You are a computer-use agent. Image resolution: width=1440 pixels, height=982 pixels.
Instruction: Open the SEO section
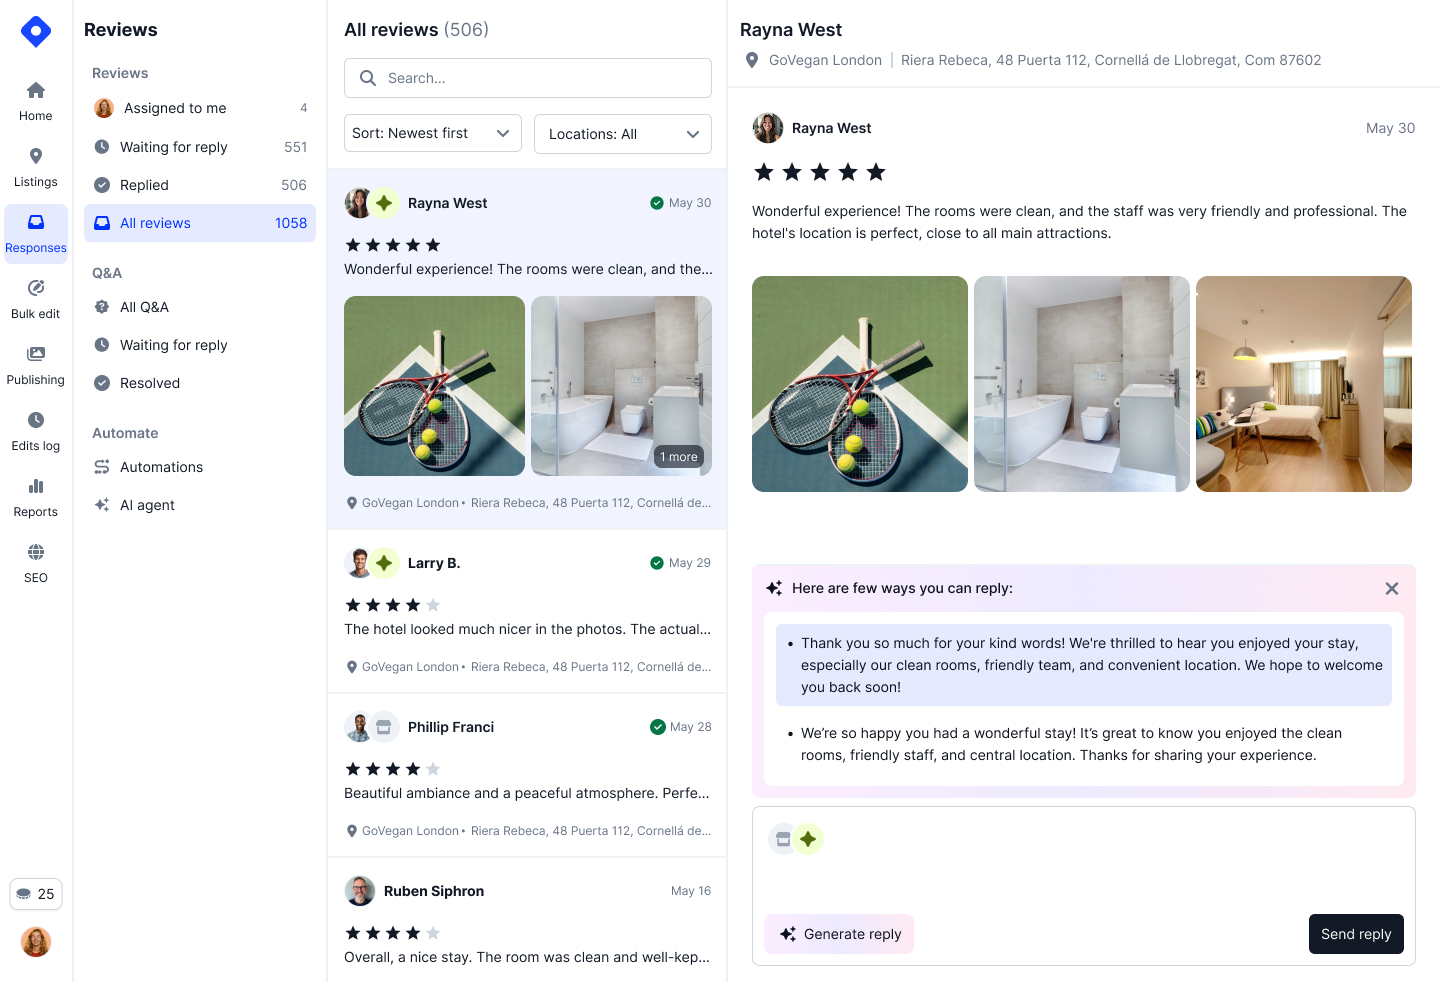(x=36, y=564)
